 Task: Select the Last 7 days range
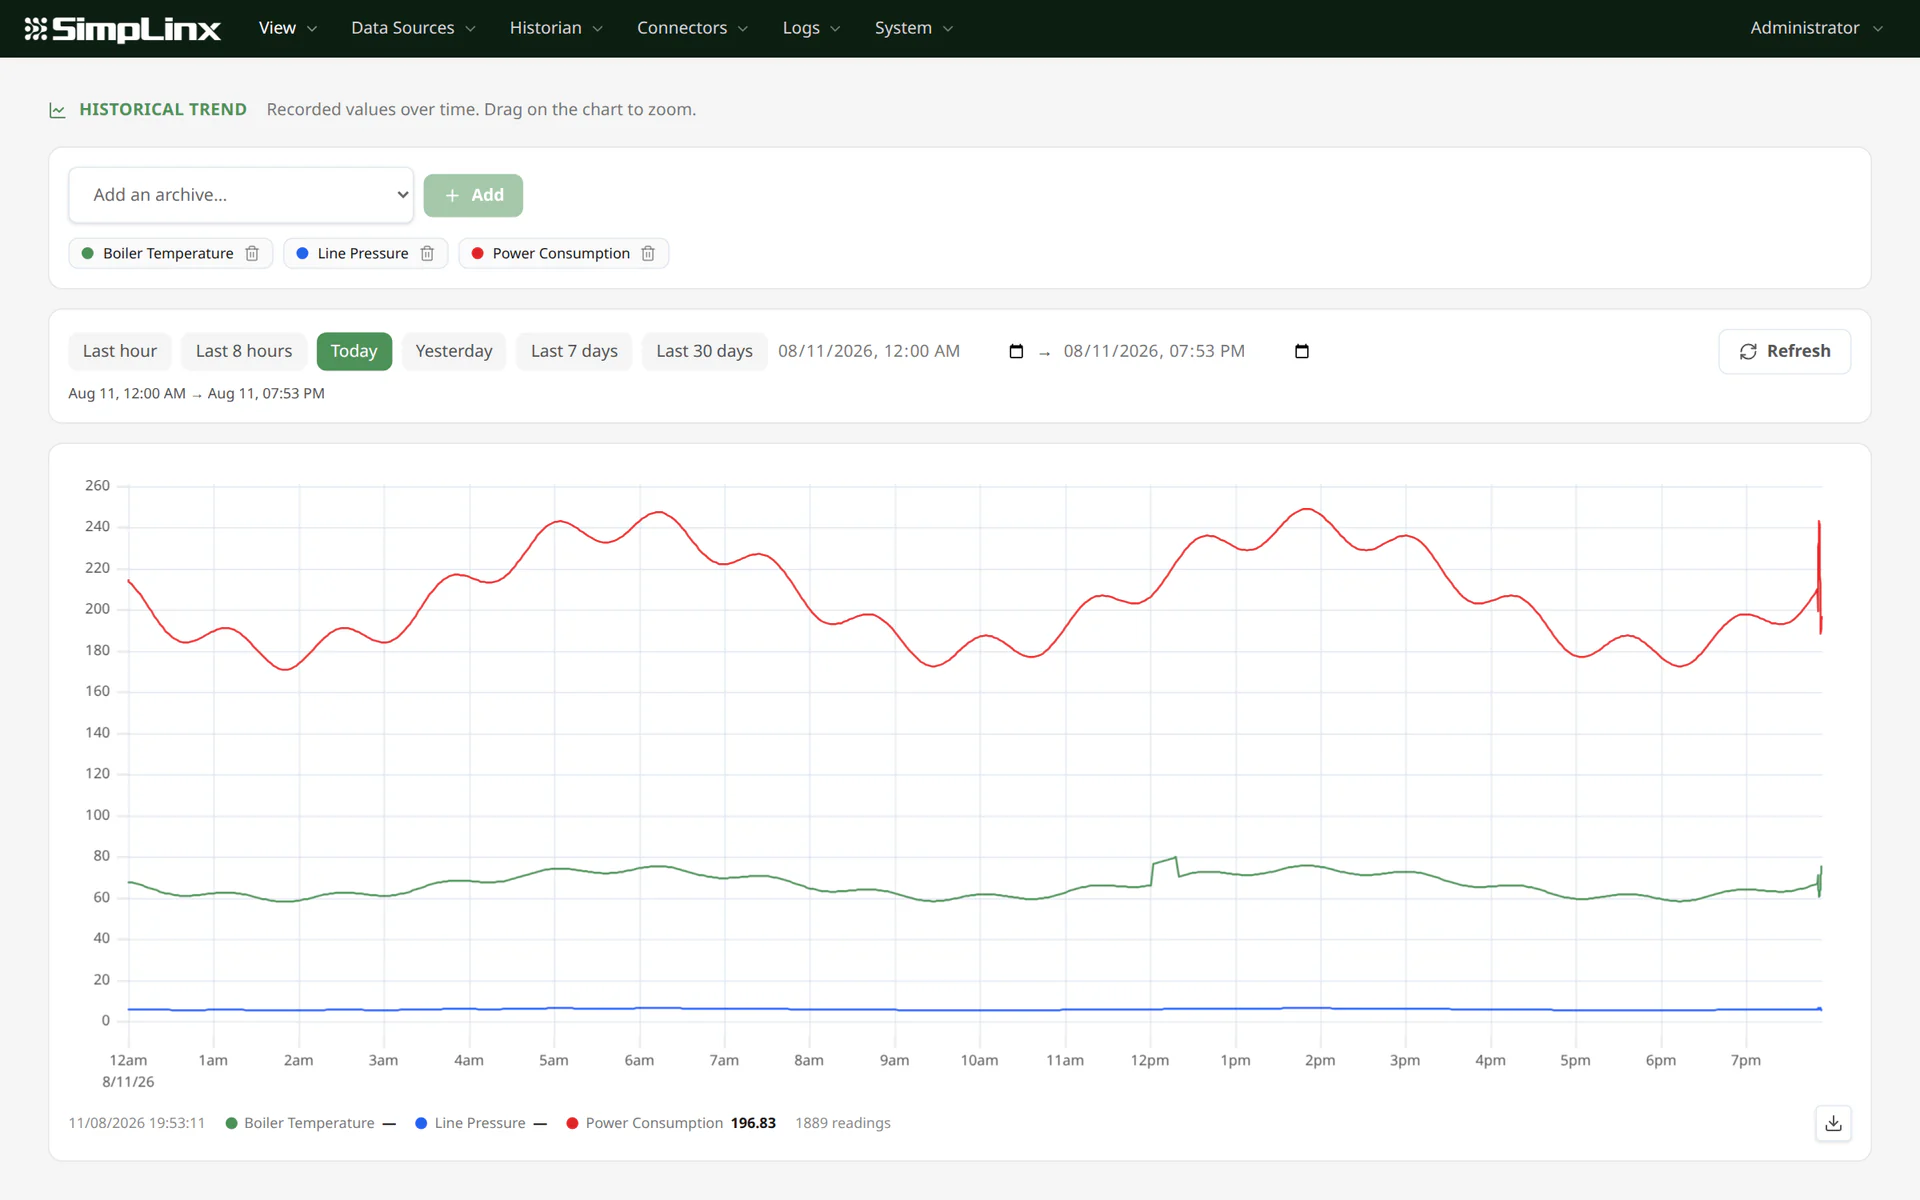(574, 351)
